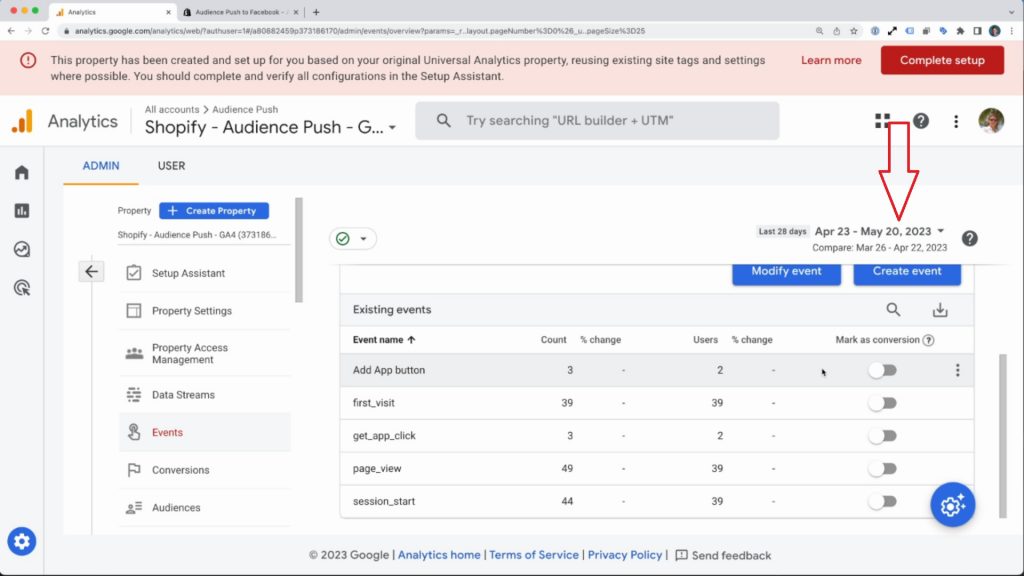Download existing events list
The height and width of the screenshot is (576, 1024).
pos(939,310)
